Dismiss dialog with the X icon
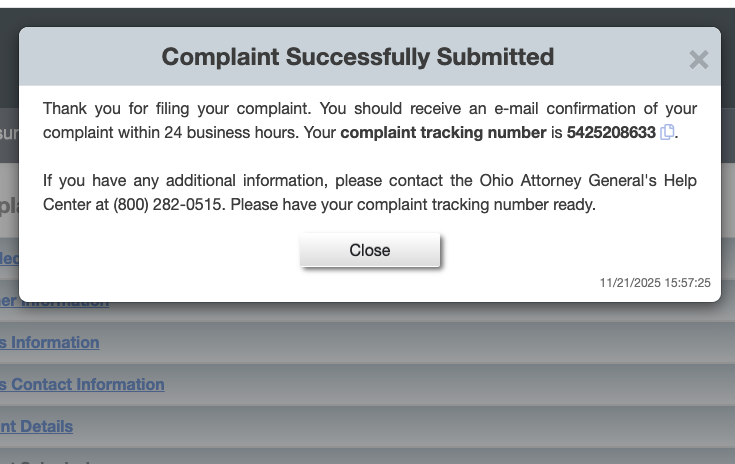The width and height of the screenshot is (735, 464). click(698, 60)
